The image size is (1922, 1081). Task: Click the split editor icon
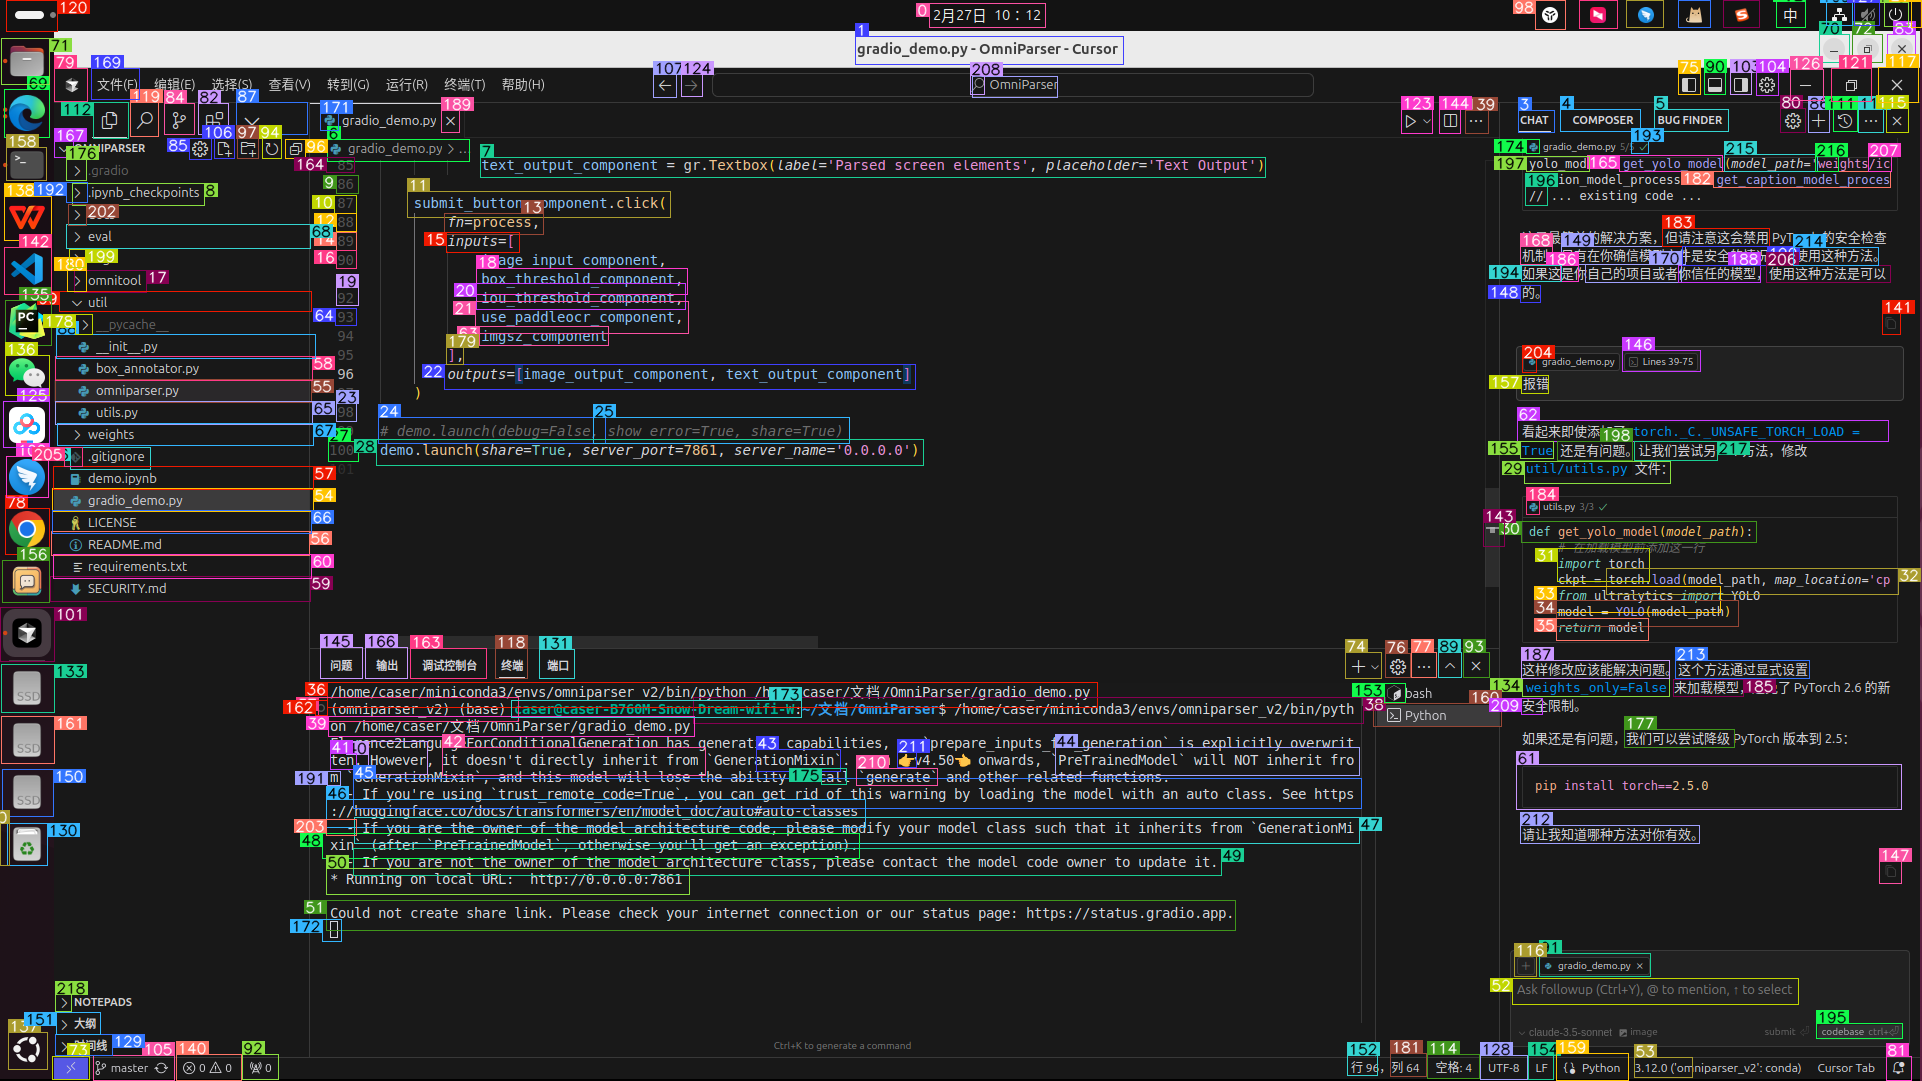(x=1450, y=121)
